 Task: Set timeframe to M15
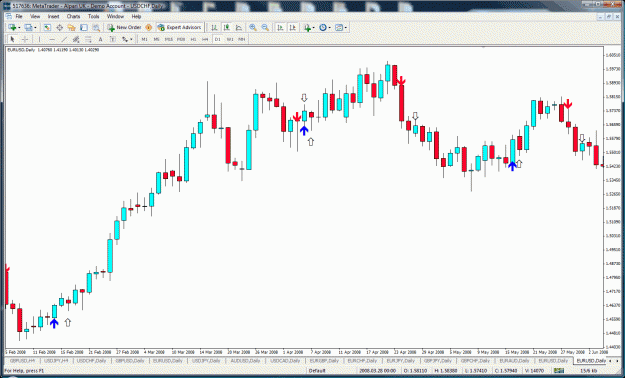tap(169, 39)
